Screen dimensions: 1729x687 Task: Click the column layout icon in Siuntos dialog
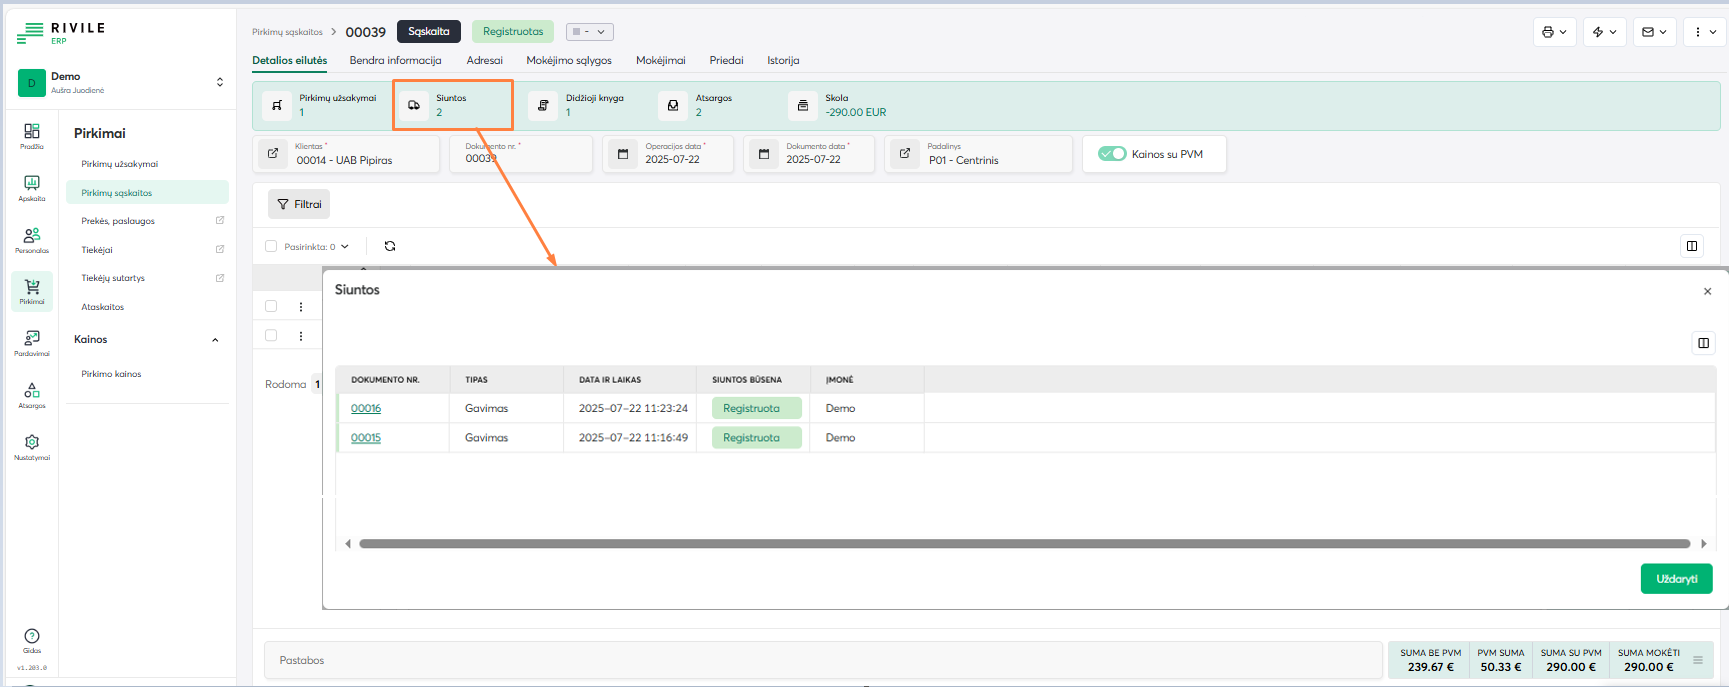click(x=1703, y=343)
